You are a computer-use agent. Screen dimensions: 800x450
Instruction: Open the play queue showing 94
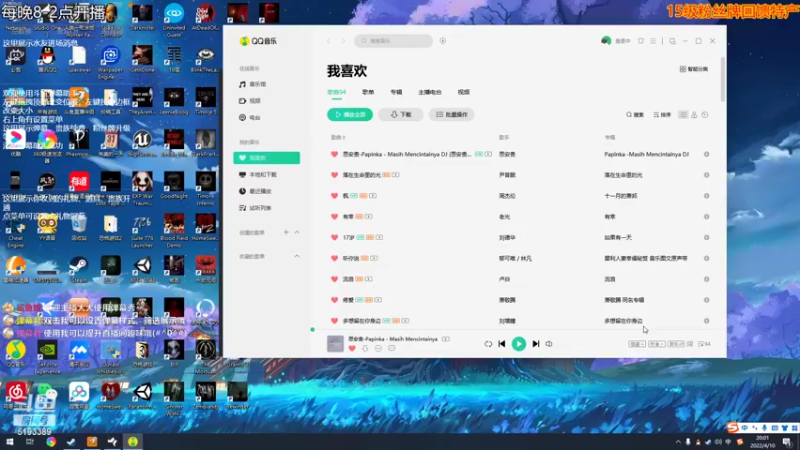click(704, 344)
